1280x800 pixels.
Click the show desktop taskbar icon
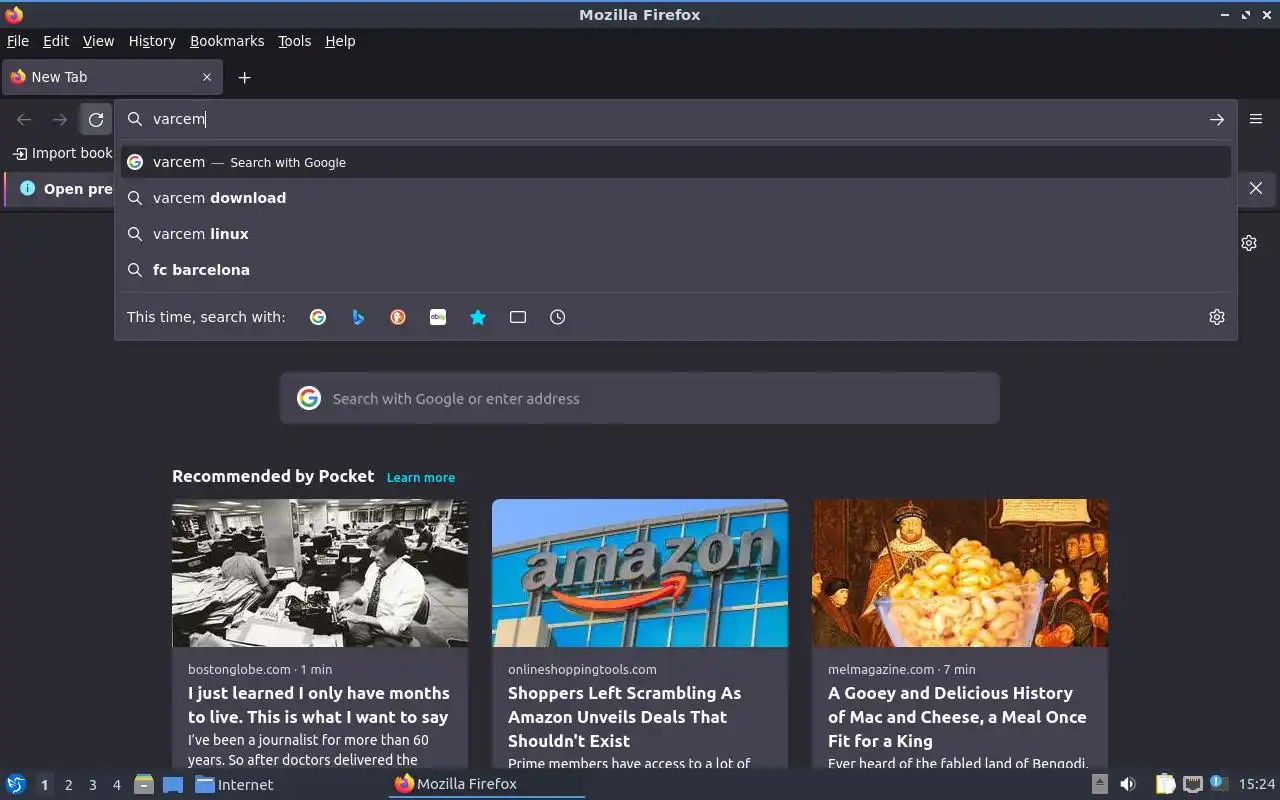[x=173, y=784]
